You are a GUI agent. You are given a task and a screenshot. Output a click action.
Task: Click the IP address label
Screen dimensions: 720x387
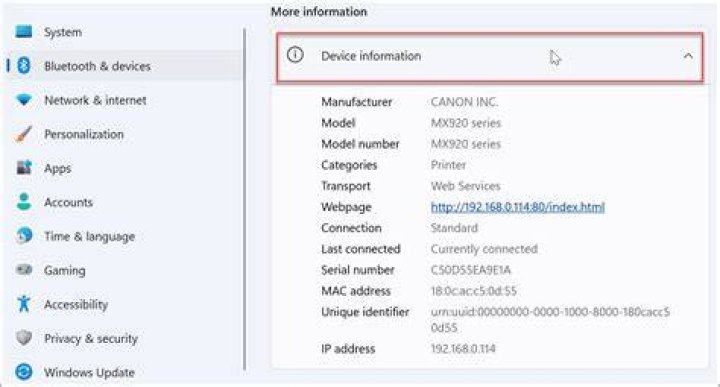pyautogui.click(x=348, y=349)
